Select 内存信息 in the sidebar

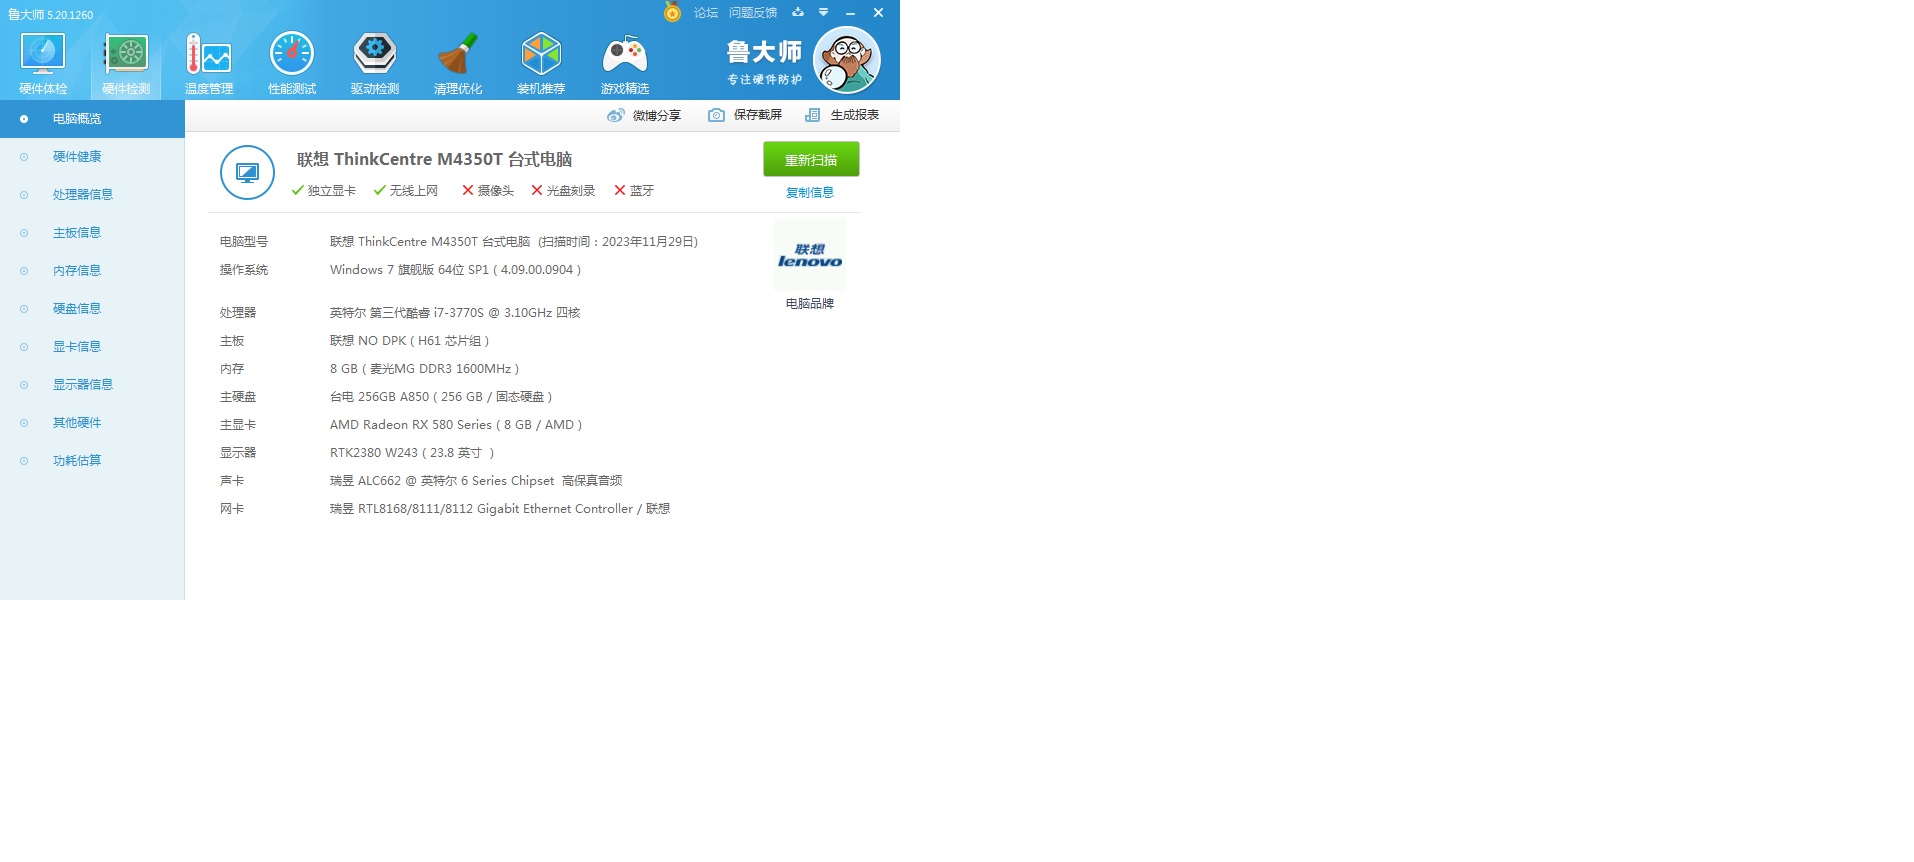[92, 271]
